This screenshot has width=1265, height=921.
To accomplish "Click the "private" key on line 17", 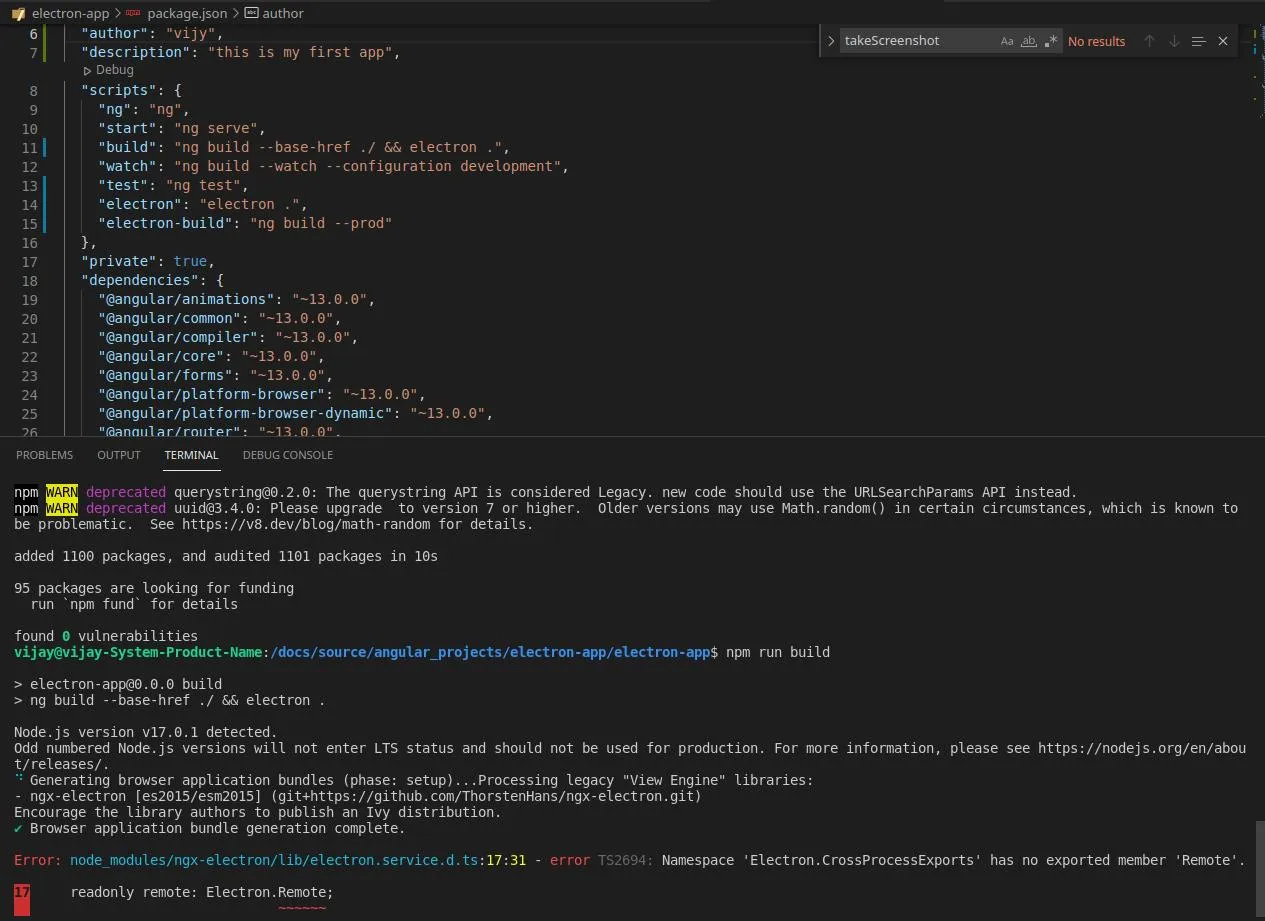I will coord(119,261).
